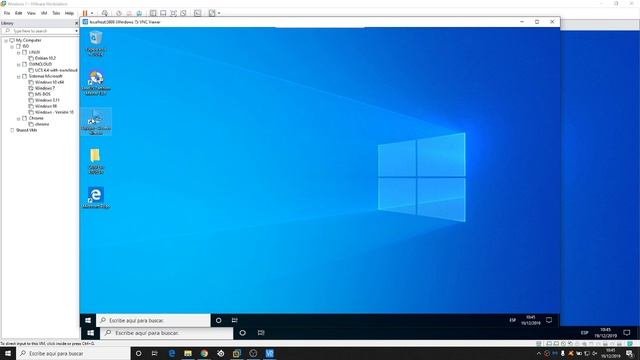Click the Manage Snapshots toolbar icon
The height and width of the screenshot is (360, 640).
(139, 13)
